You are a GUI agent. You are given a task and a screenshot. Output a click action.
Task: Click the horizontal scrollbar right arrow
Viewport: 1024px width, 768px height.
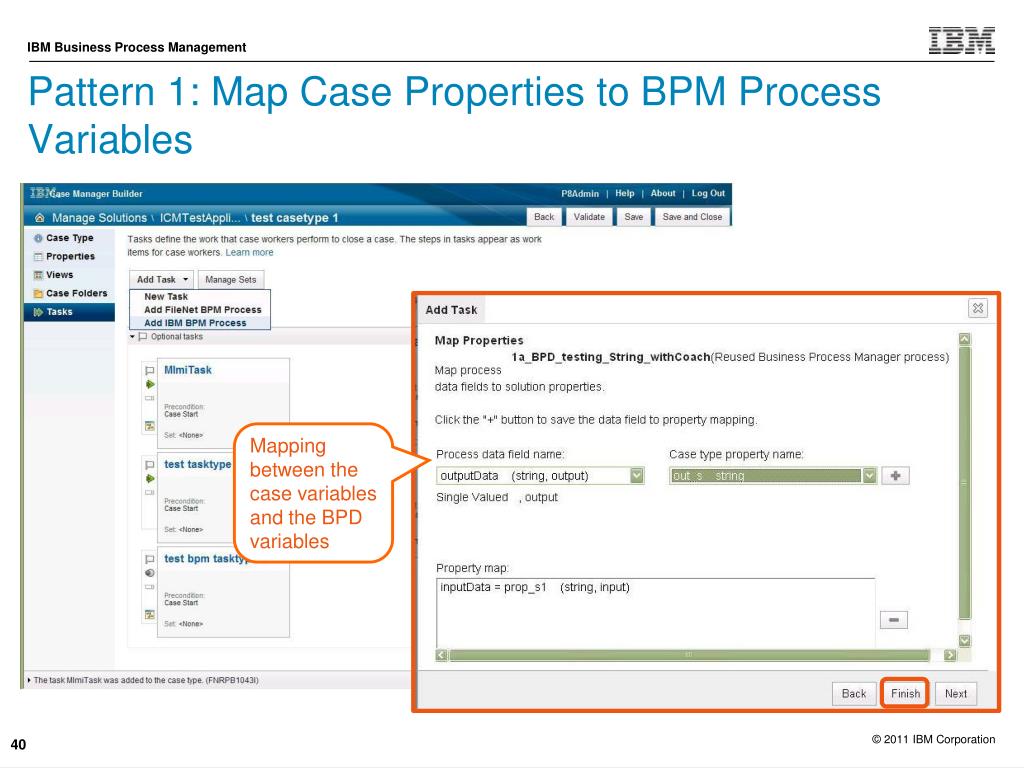[950, 655]
